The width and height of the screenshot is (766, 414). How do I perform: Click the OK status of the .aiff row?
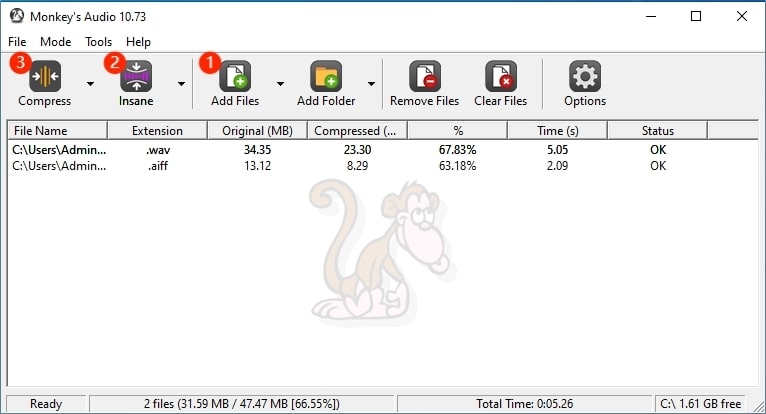pos(658,166)
